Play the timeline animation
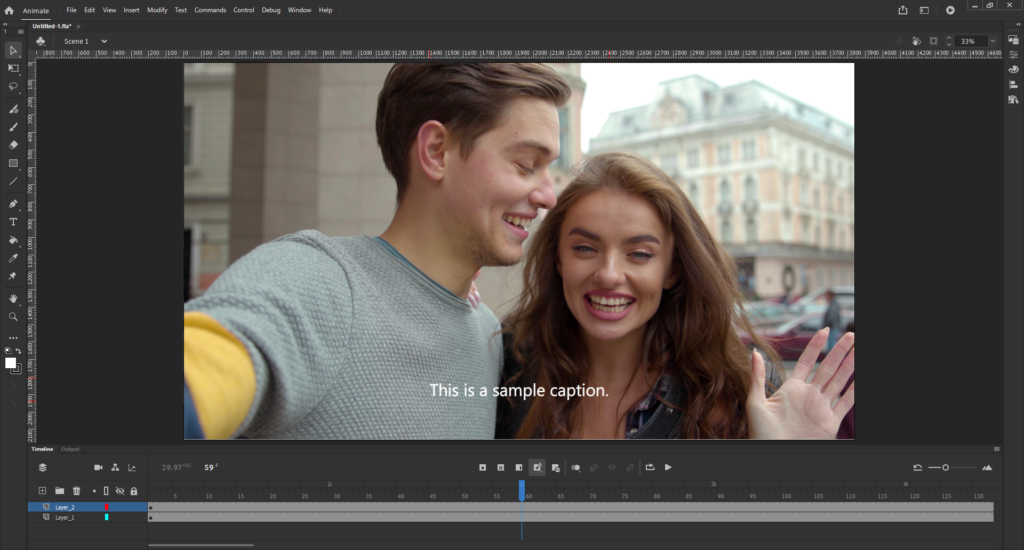This screenshot has height=550, width=1024. (x=668, y=467)
